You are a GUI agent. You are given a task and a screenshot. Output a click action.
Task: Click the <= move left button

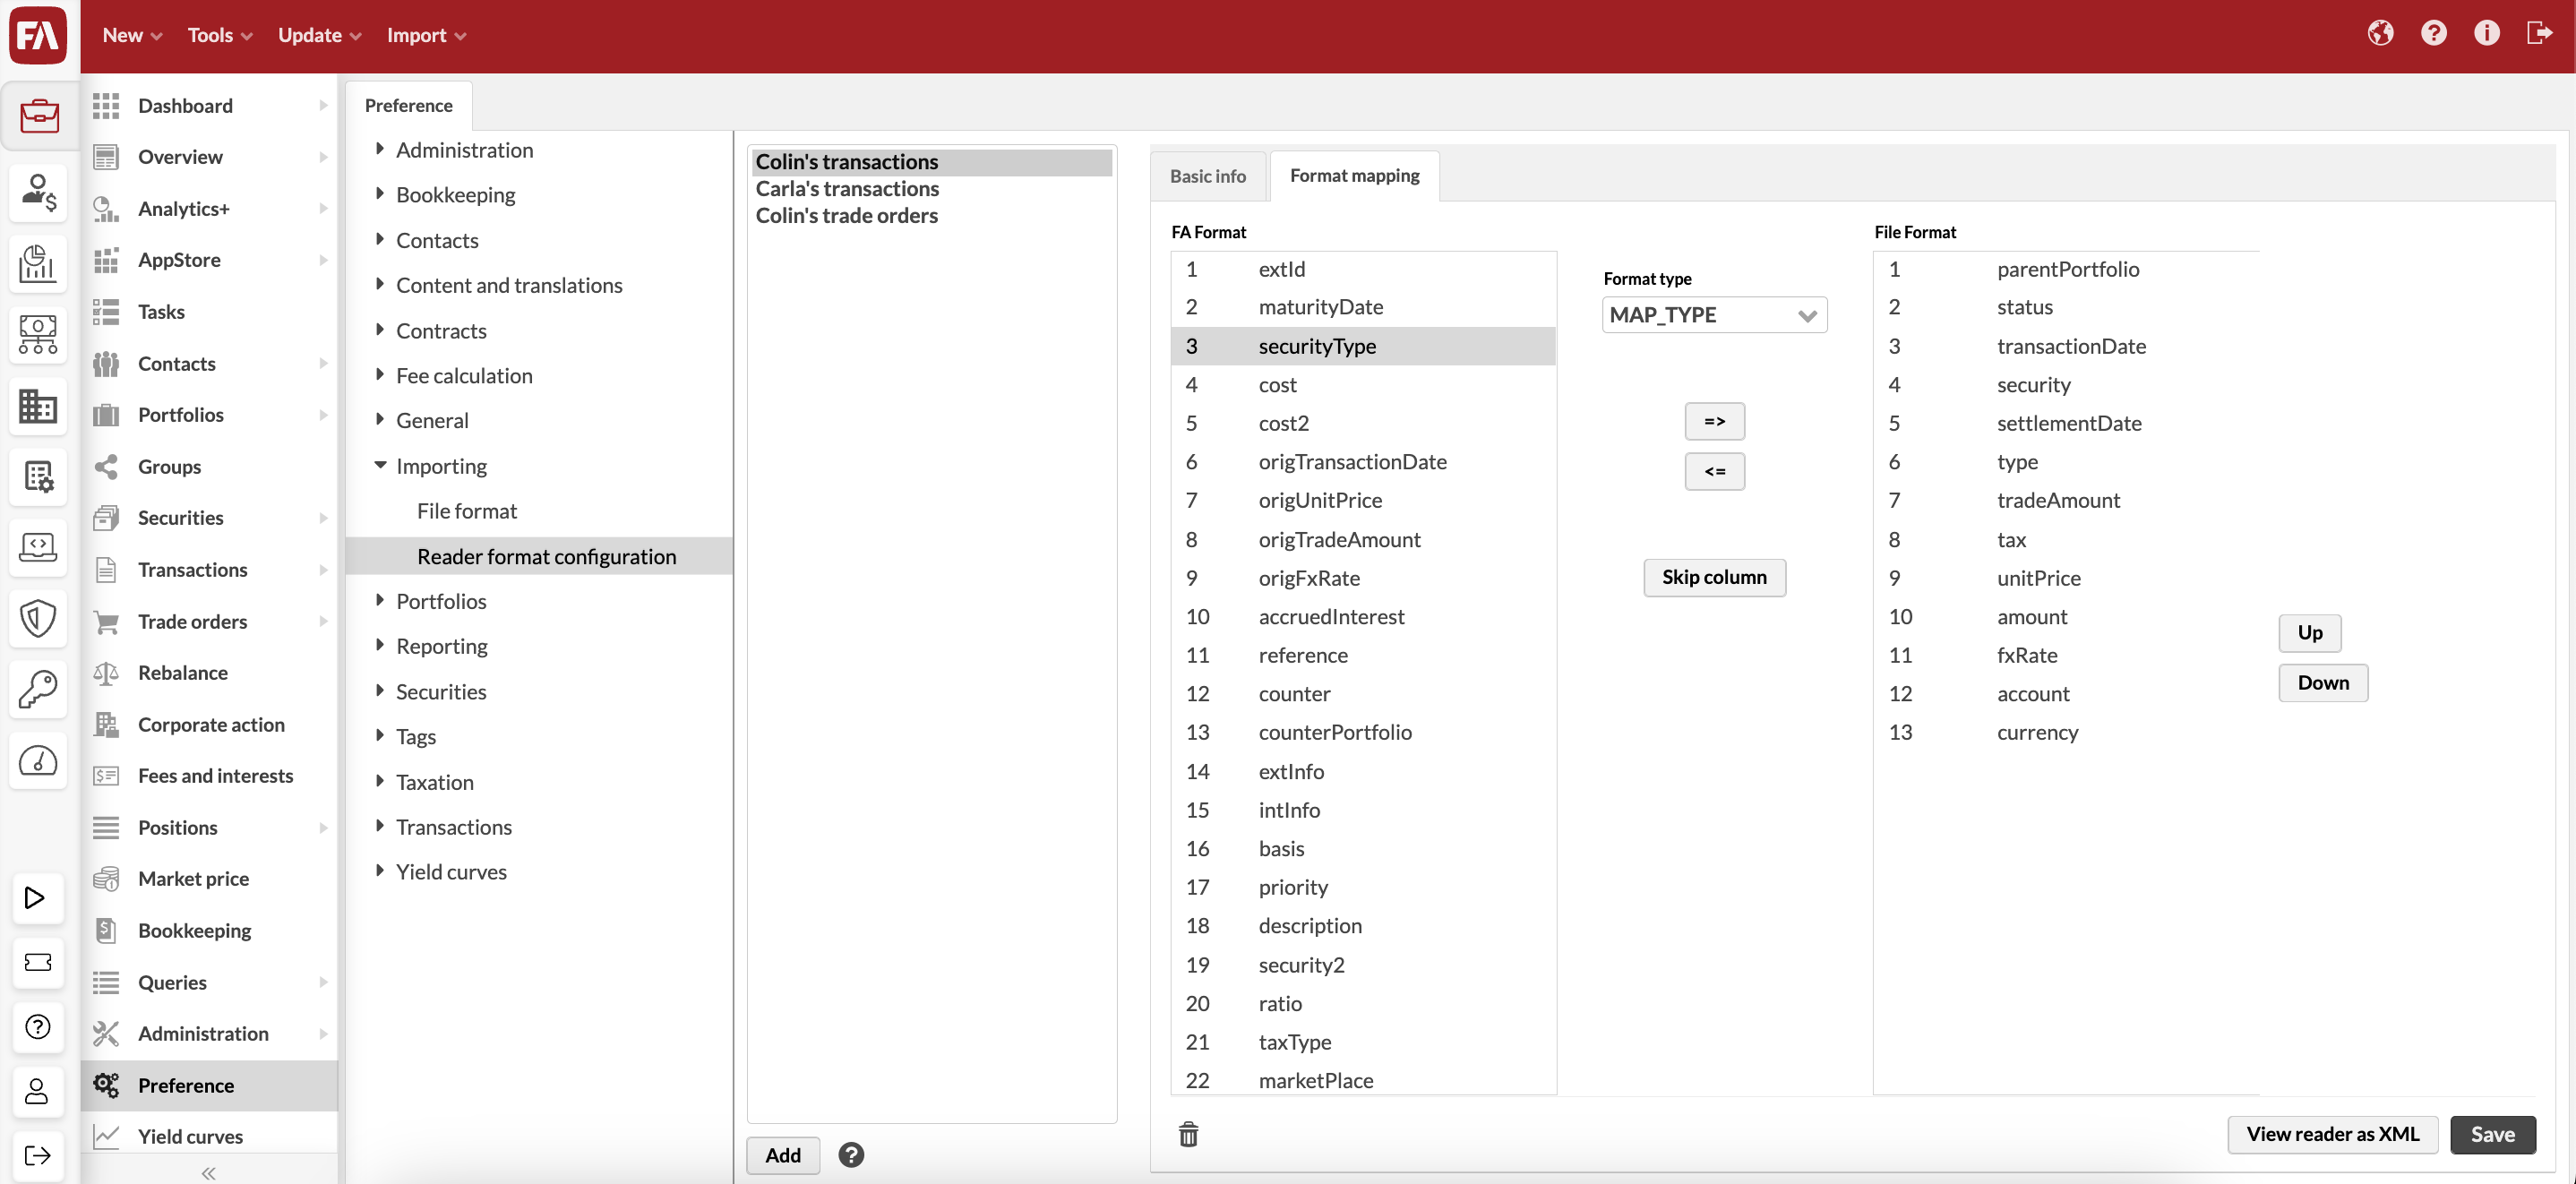[1714, 471]
